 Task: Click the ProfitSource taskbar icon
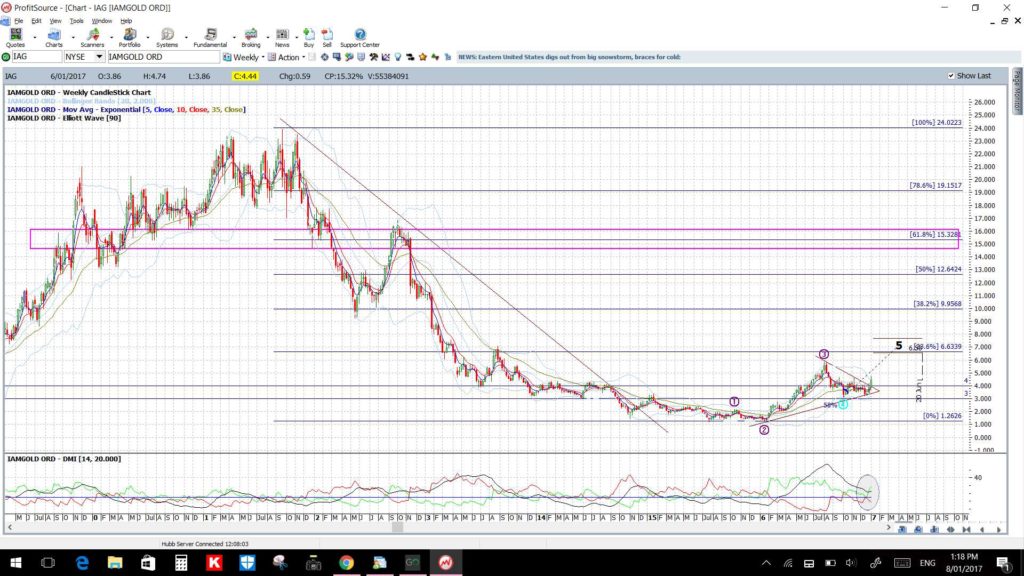[445, 562]
